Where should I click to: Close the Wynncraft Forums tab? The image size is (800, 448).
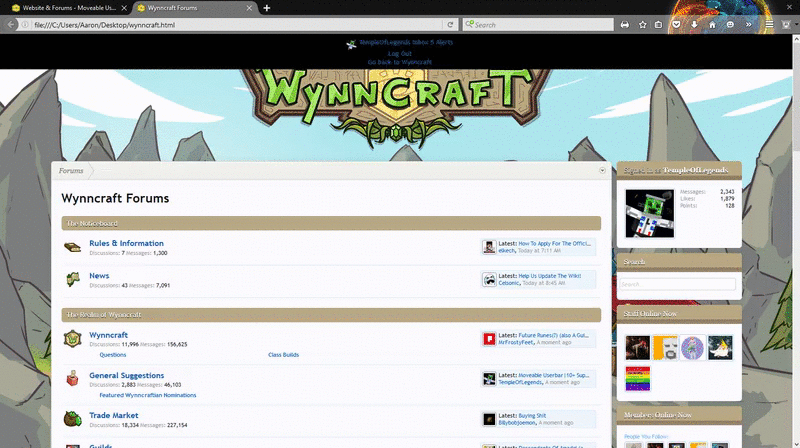pos(249,8)
